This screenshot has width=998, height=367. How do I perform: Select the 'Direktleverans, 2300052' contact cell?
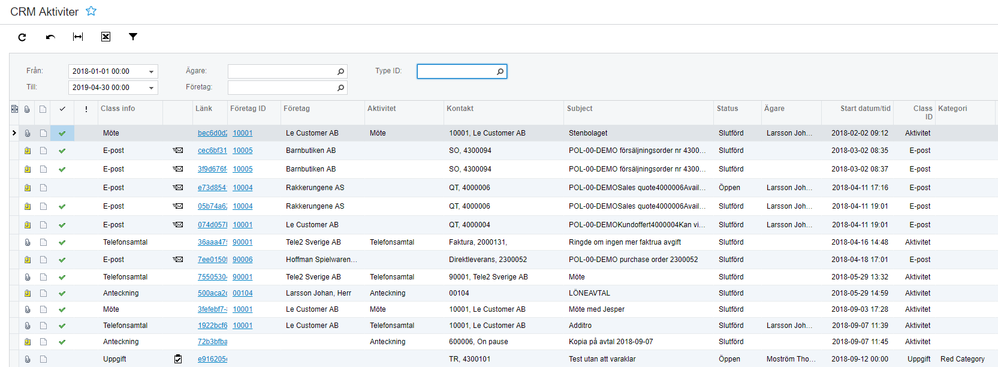504,260
